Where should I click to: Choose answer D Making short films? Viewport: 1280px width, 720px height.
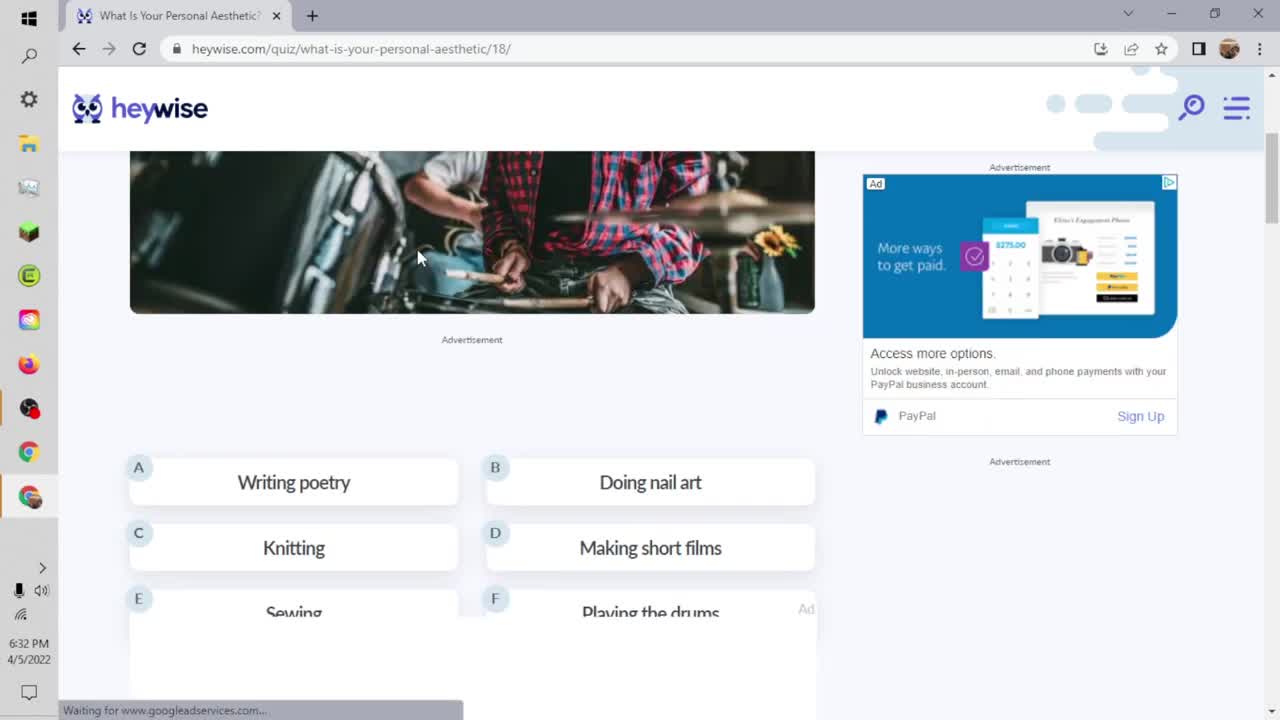(x=650, y=548)
